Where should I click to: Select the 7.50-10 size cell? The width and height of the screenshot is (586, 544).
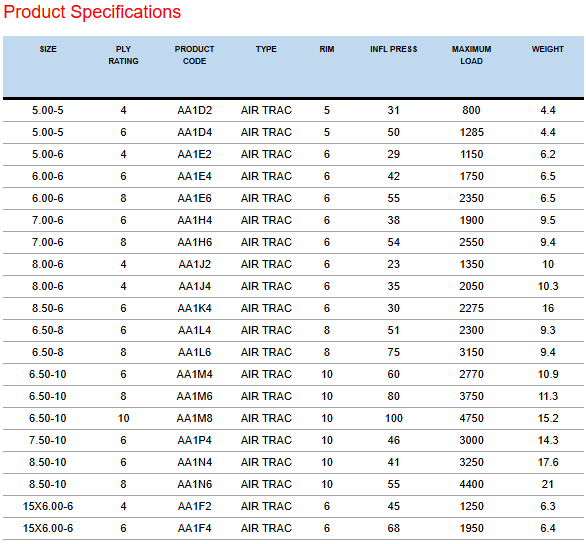click(48, 440)
